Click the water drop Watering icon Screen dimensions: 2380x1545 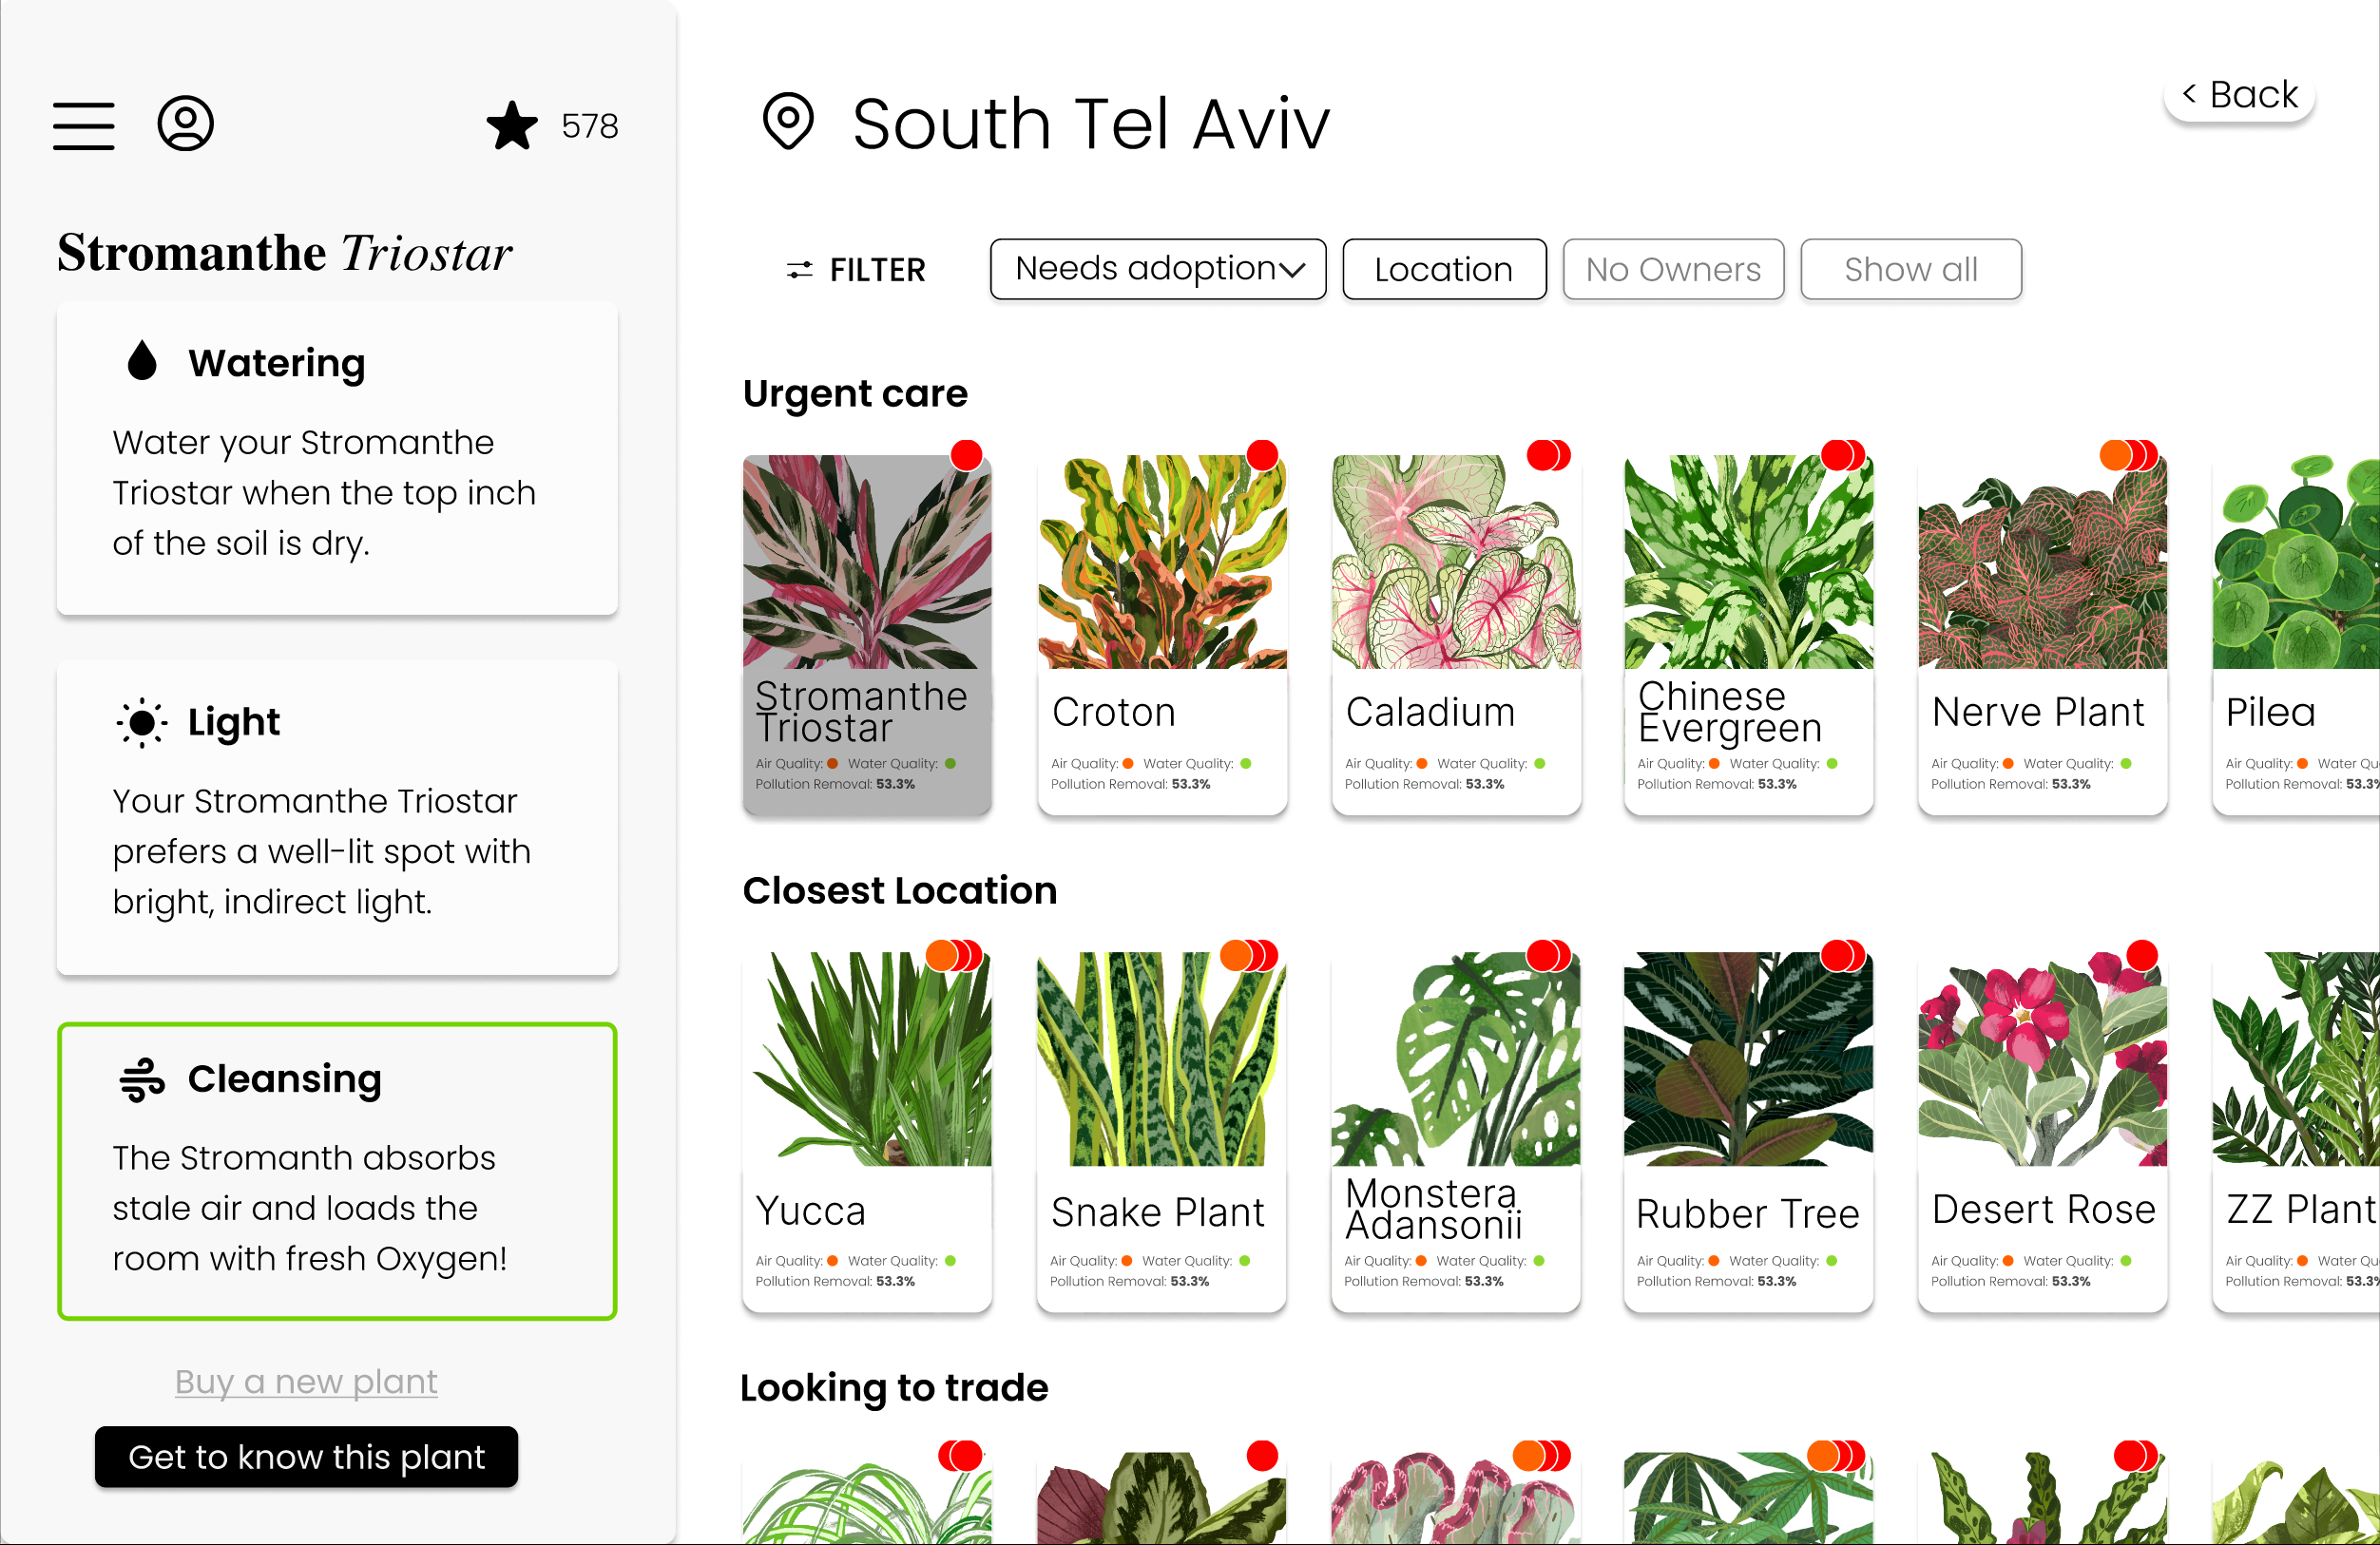pos(142,360)
